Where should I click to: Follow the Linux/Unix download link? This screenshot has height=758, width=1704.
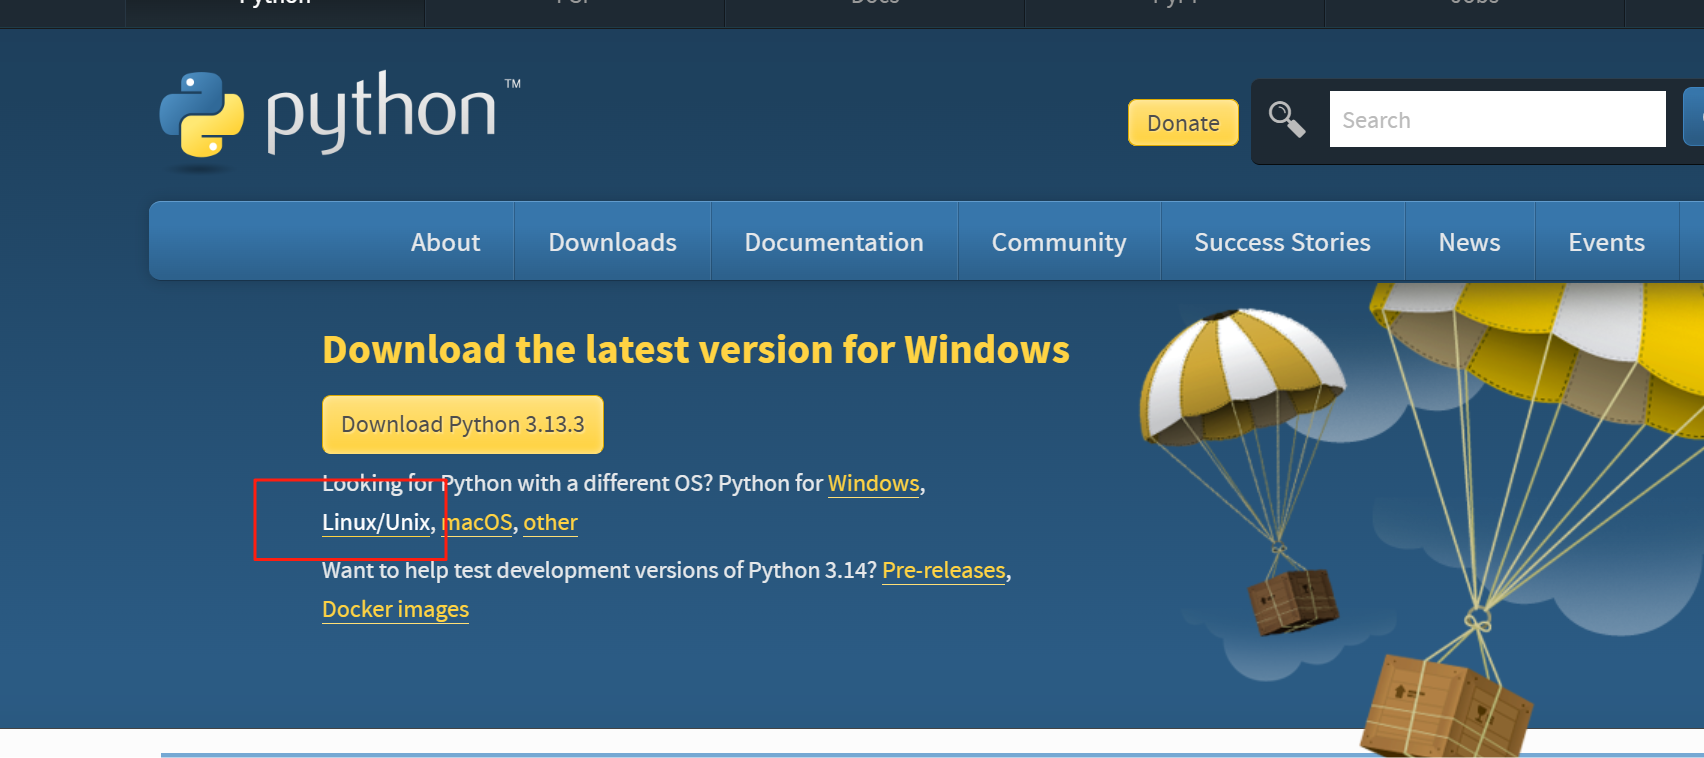pos(376,523)
